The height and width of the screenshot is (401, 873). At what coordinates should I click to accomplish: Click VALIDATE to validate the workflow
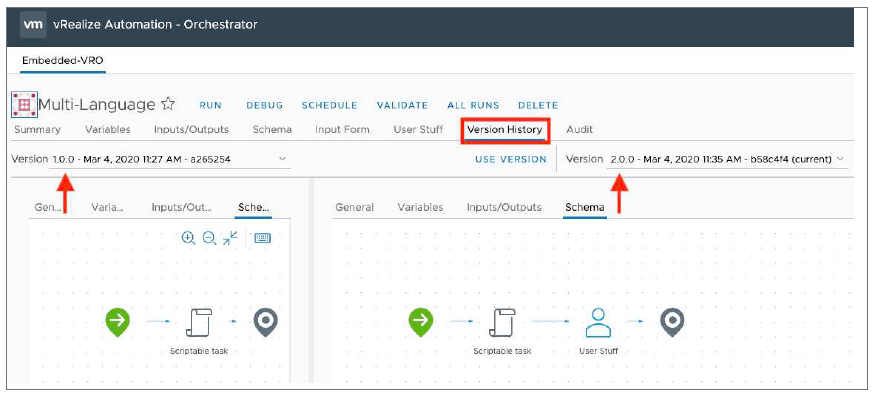403,105
